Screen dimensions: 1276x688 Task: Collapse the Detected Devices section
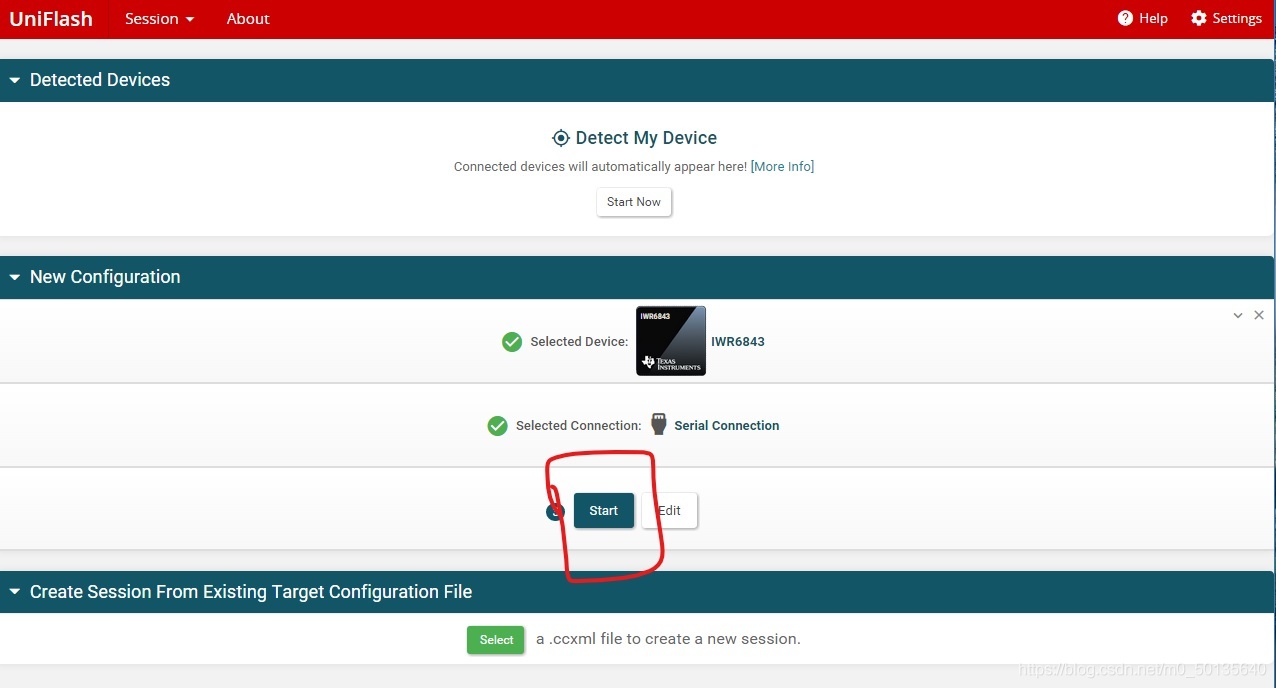15,81
